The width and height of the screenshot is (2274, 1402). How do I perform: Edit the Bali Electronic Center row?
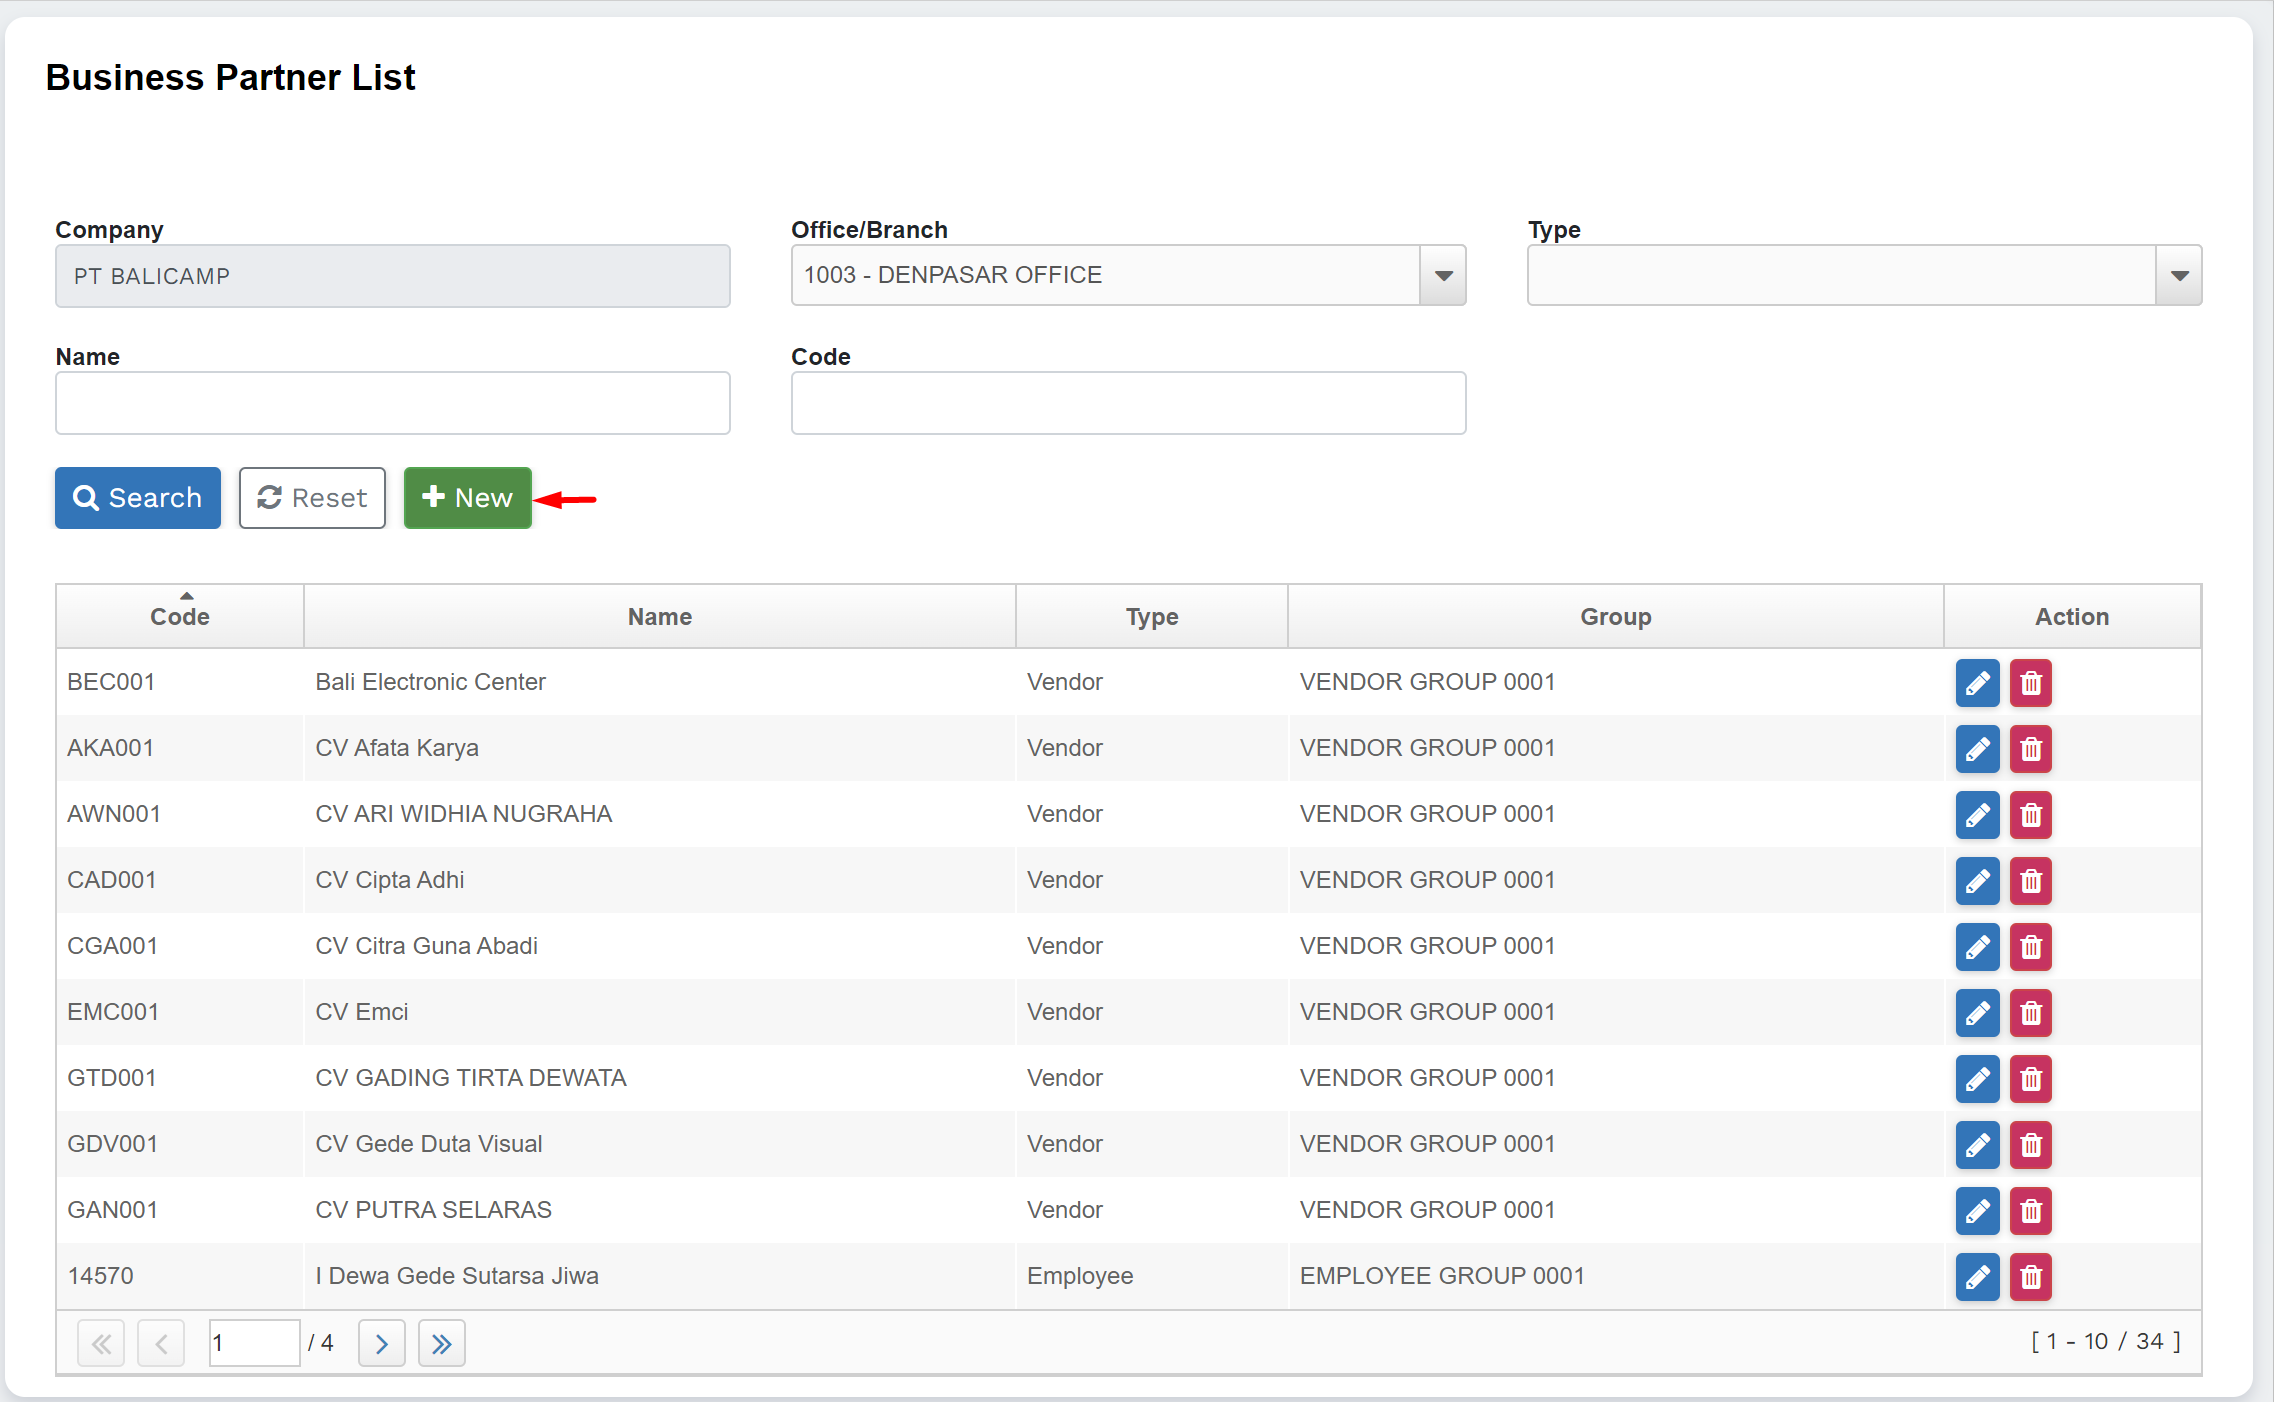[1976, 683]
